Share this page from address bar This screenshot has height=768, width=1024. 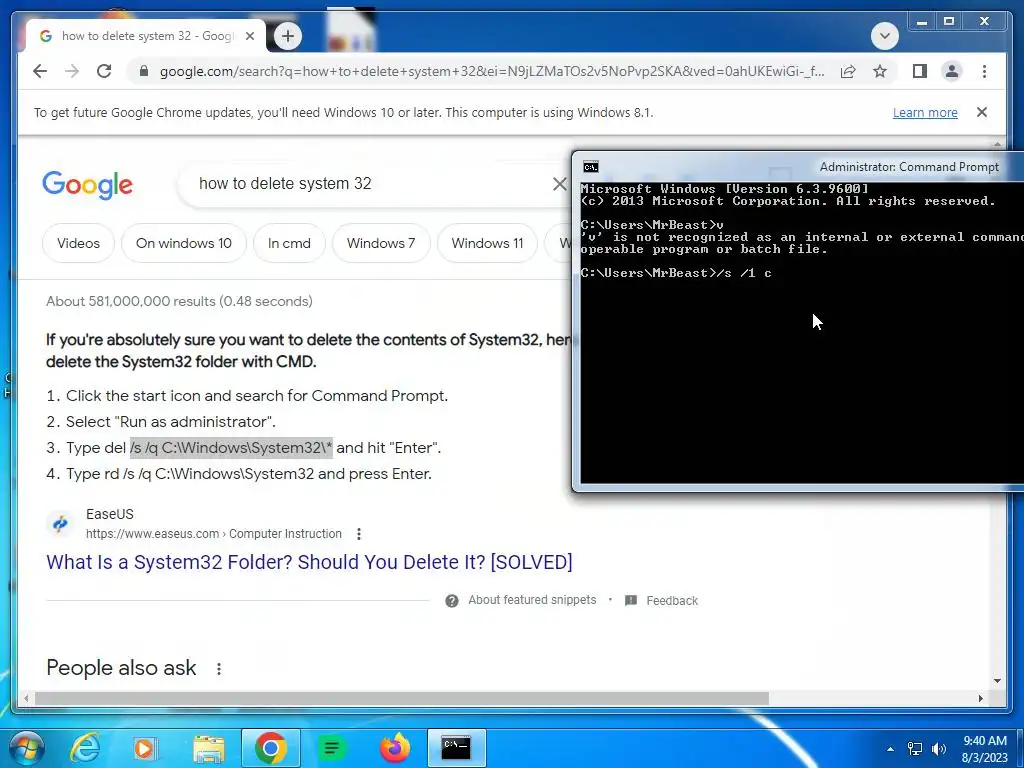[848, 71]
